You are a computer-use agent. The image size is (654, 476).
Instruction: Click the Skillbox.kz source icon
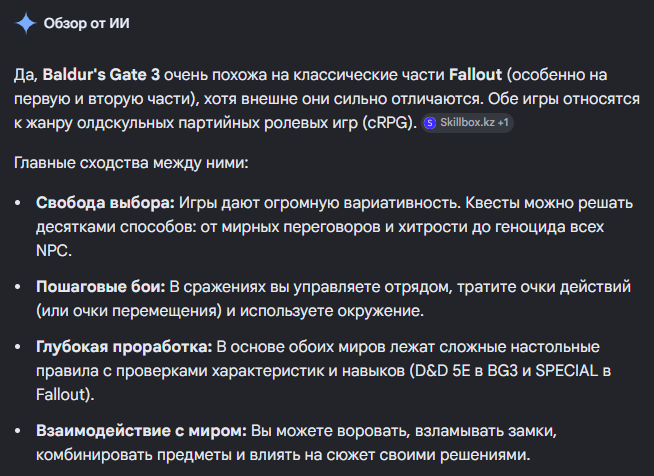point(430,123)
